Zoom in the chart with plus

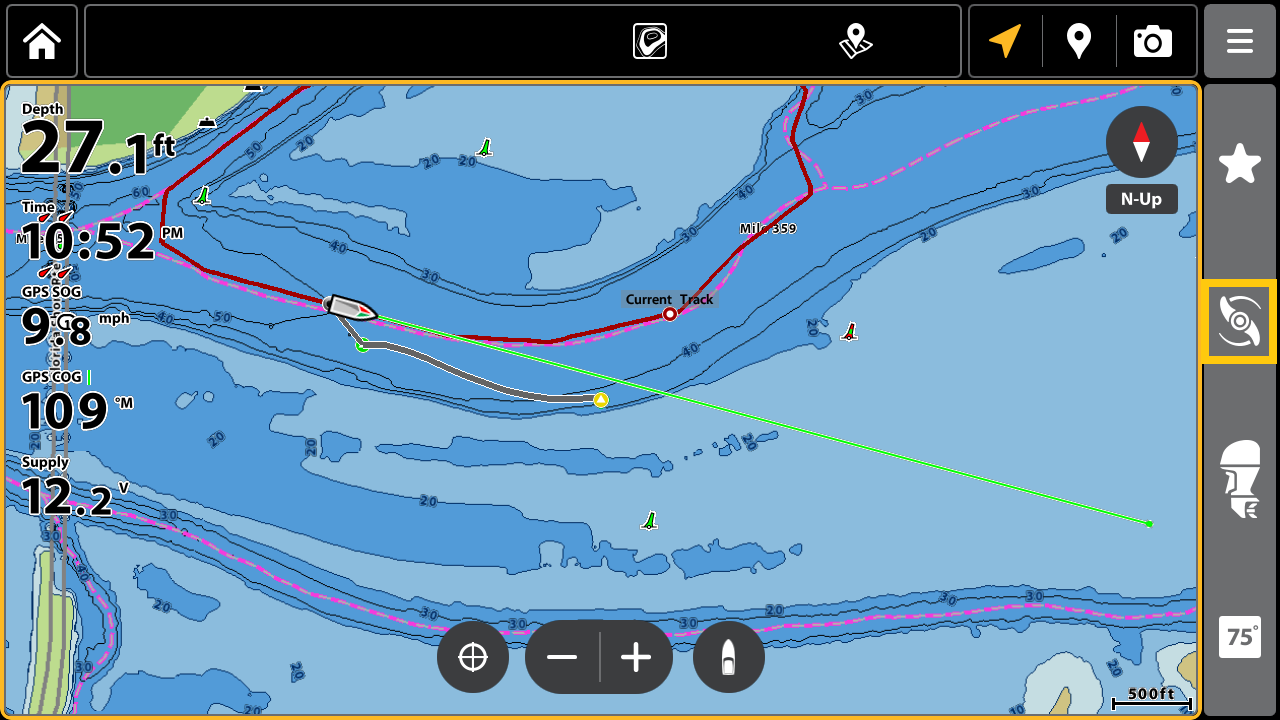[636, 657]
